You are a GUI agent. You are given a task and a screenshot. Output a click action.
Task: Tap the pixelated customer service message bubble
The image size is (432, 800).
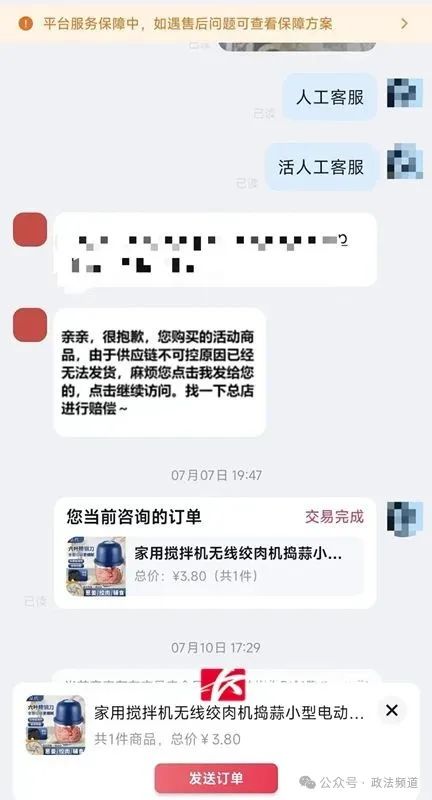(215, 249)
